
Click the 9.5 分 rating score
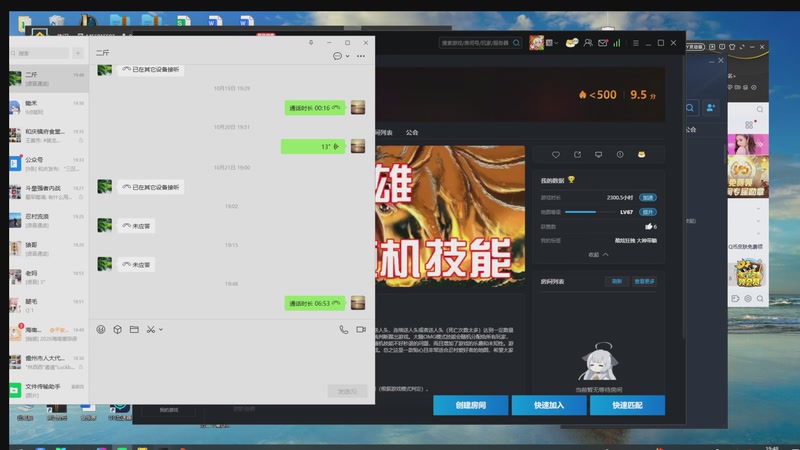pyautogui.click(x=643, y=95)
